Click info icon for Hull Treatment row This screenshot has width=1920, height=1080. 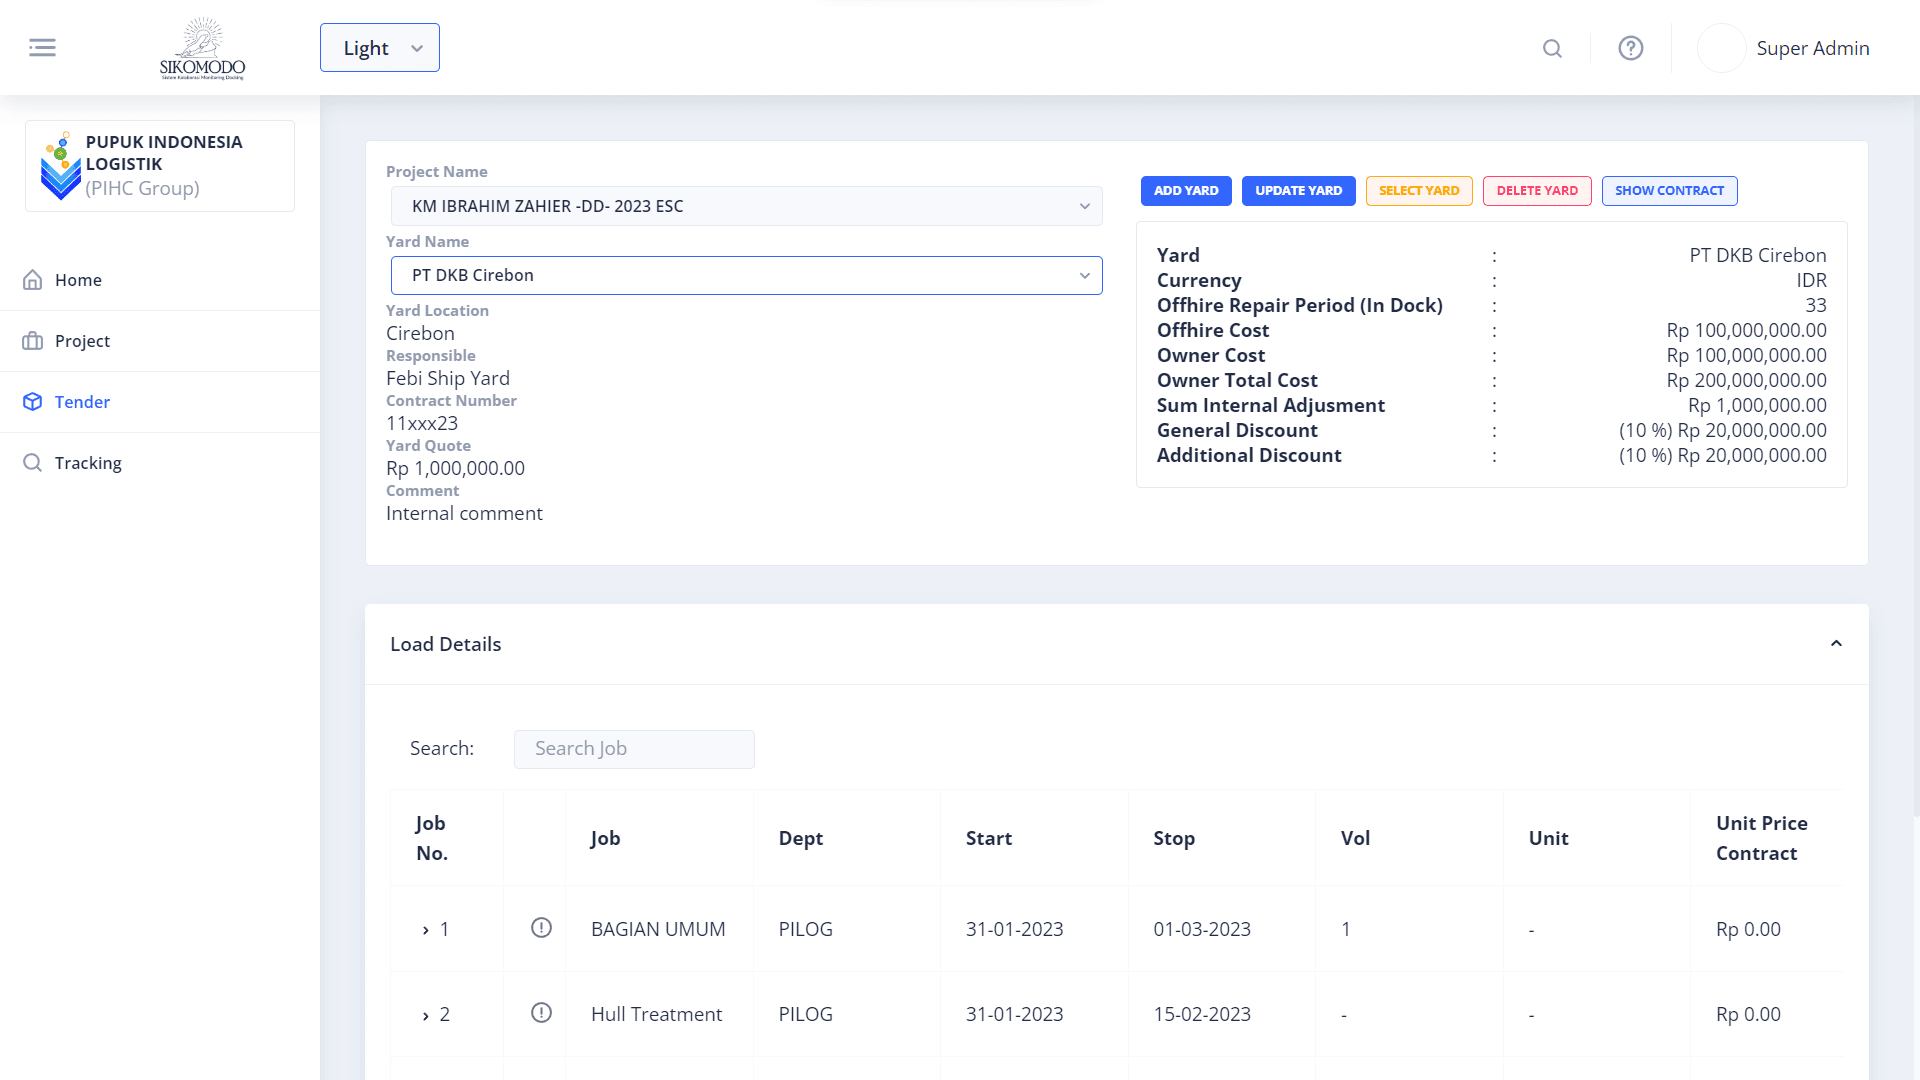[541, 1013]
